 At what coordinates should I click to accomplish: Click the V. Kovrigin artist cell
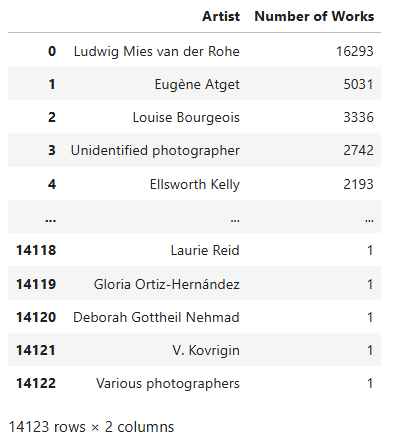[206, 350]
